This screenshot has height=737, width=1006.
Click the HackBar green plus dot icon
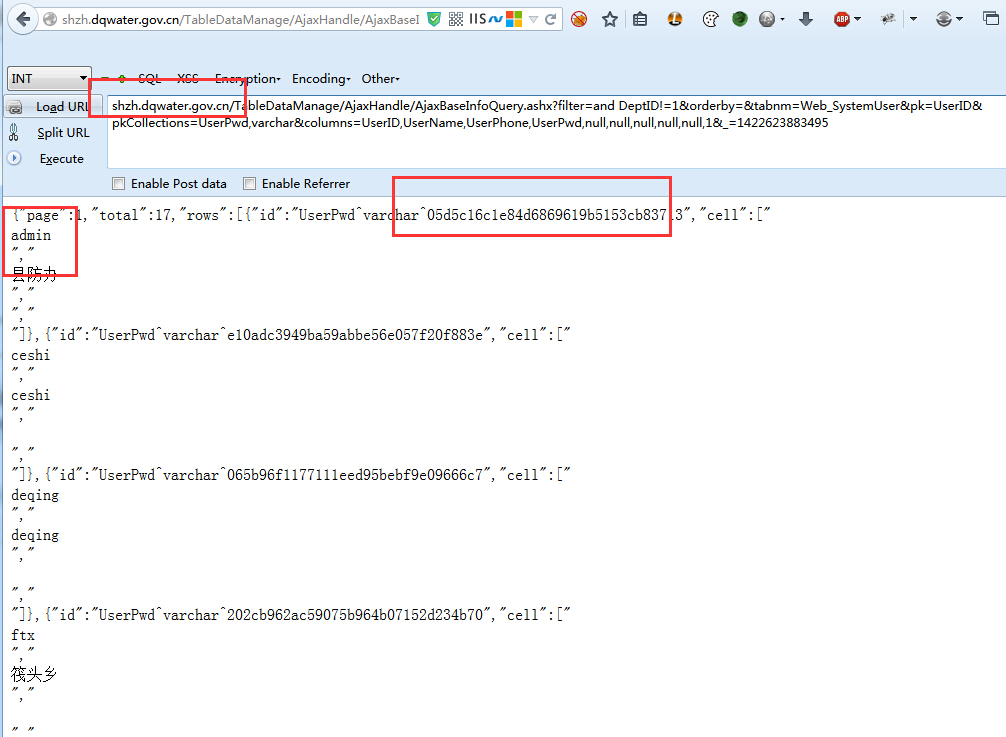[122, 79]
